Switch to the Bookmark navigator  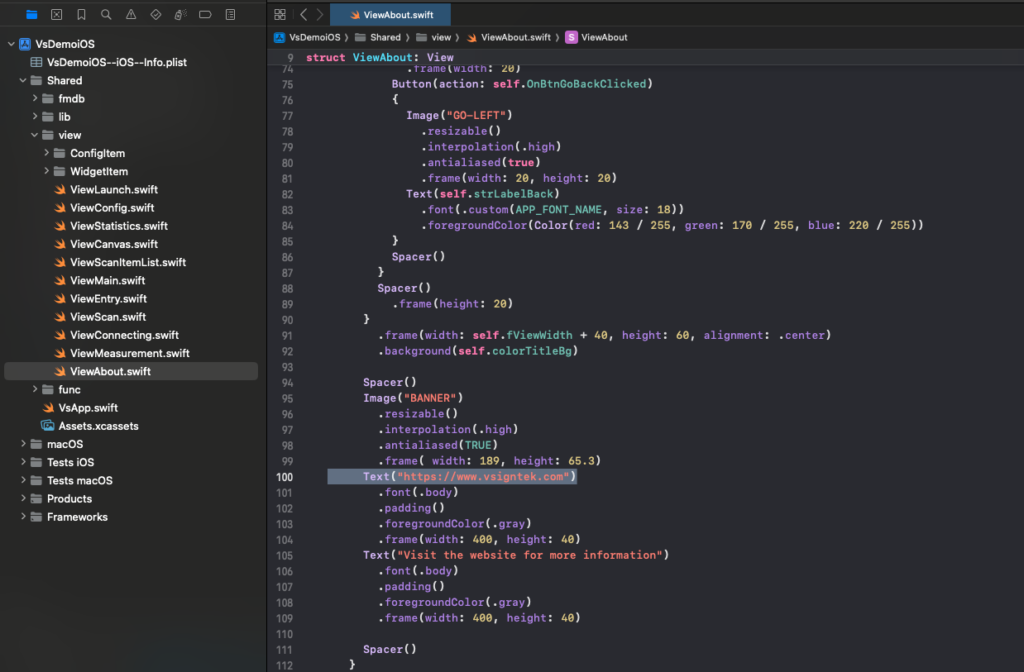[x=81, y=15]
